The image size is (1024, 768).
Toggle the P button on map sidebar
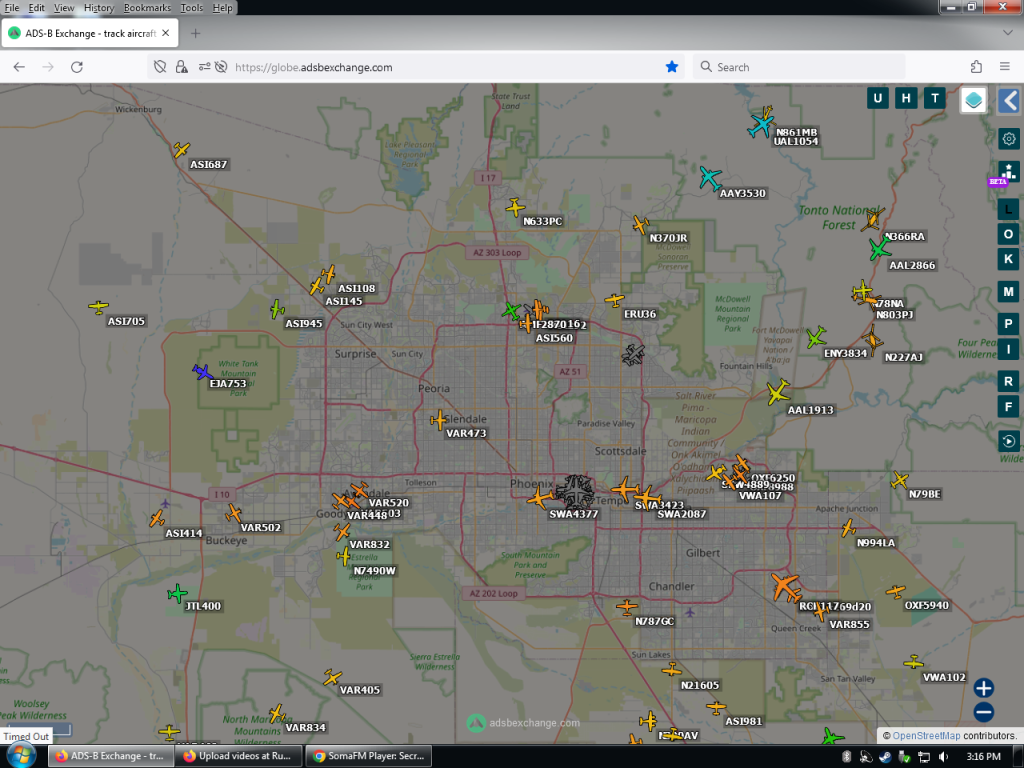pos(1008,325)
